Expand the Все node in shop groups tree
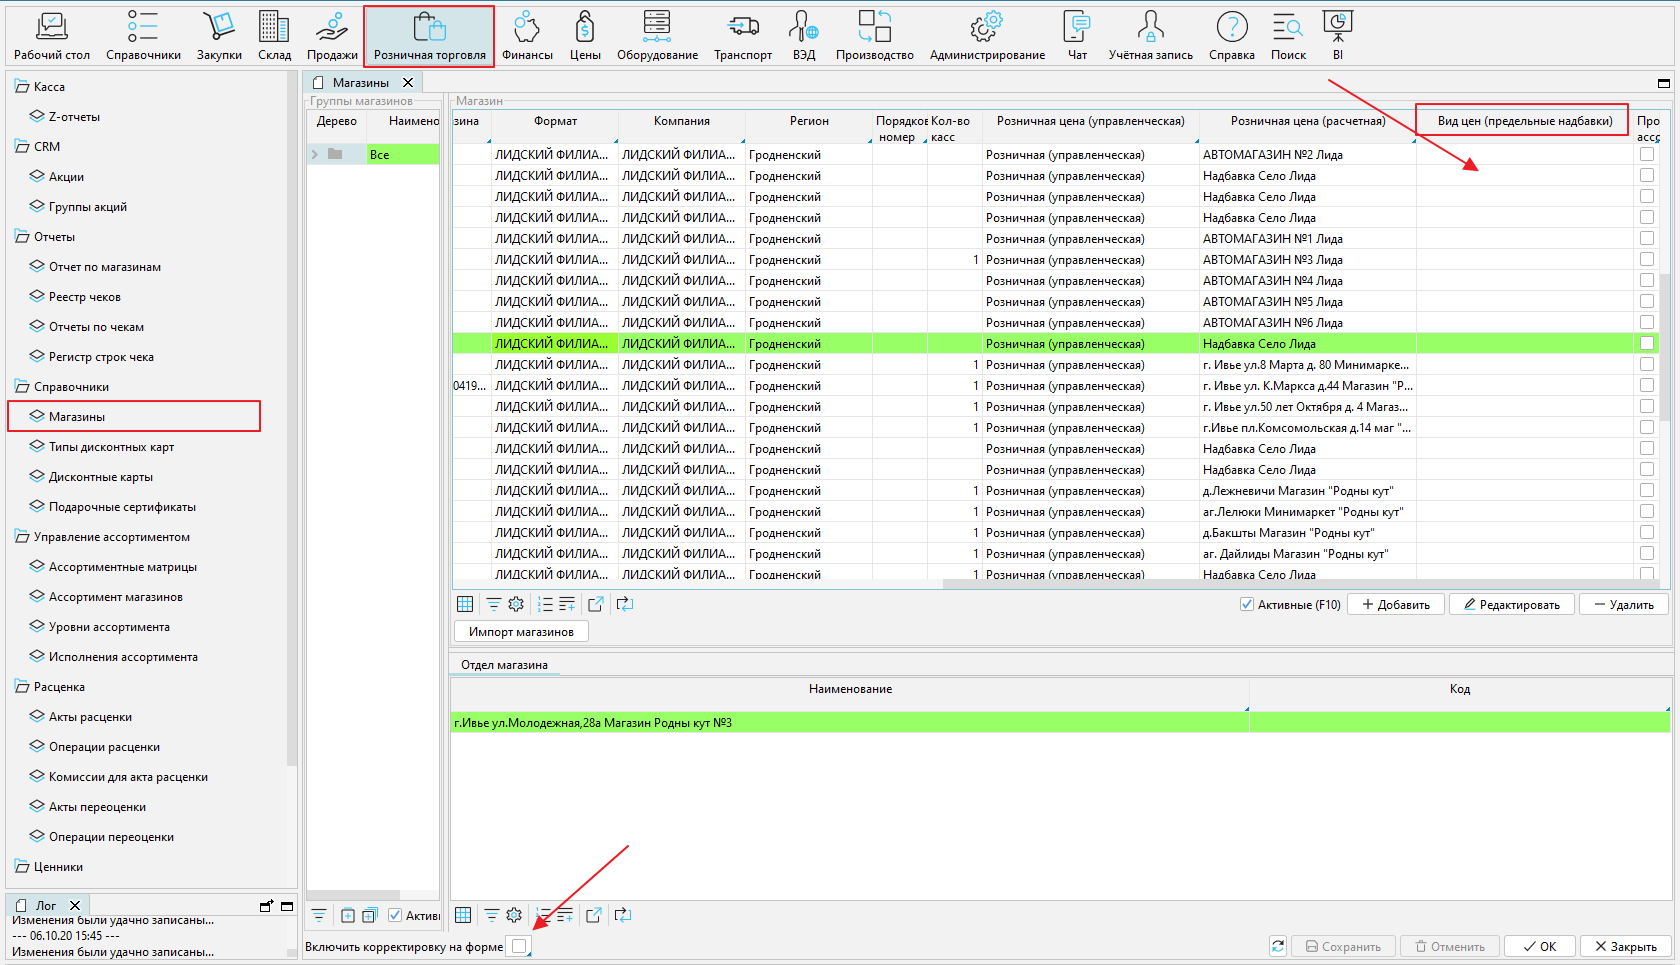Image resolution: width=1680 pixels, height=965 pixels. tap(315, 154)
